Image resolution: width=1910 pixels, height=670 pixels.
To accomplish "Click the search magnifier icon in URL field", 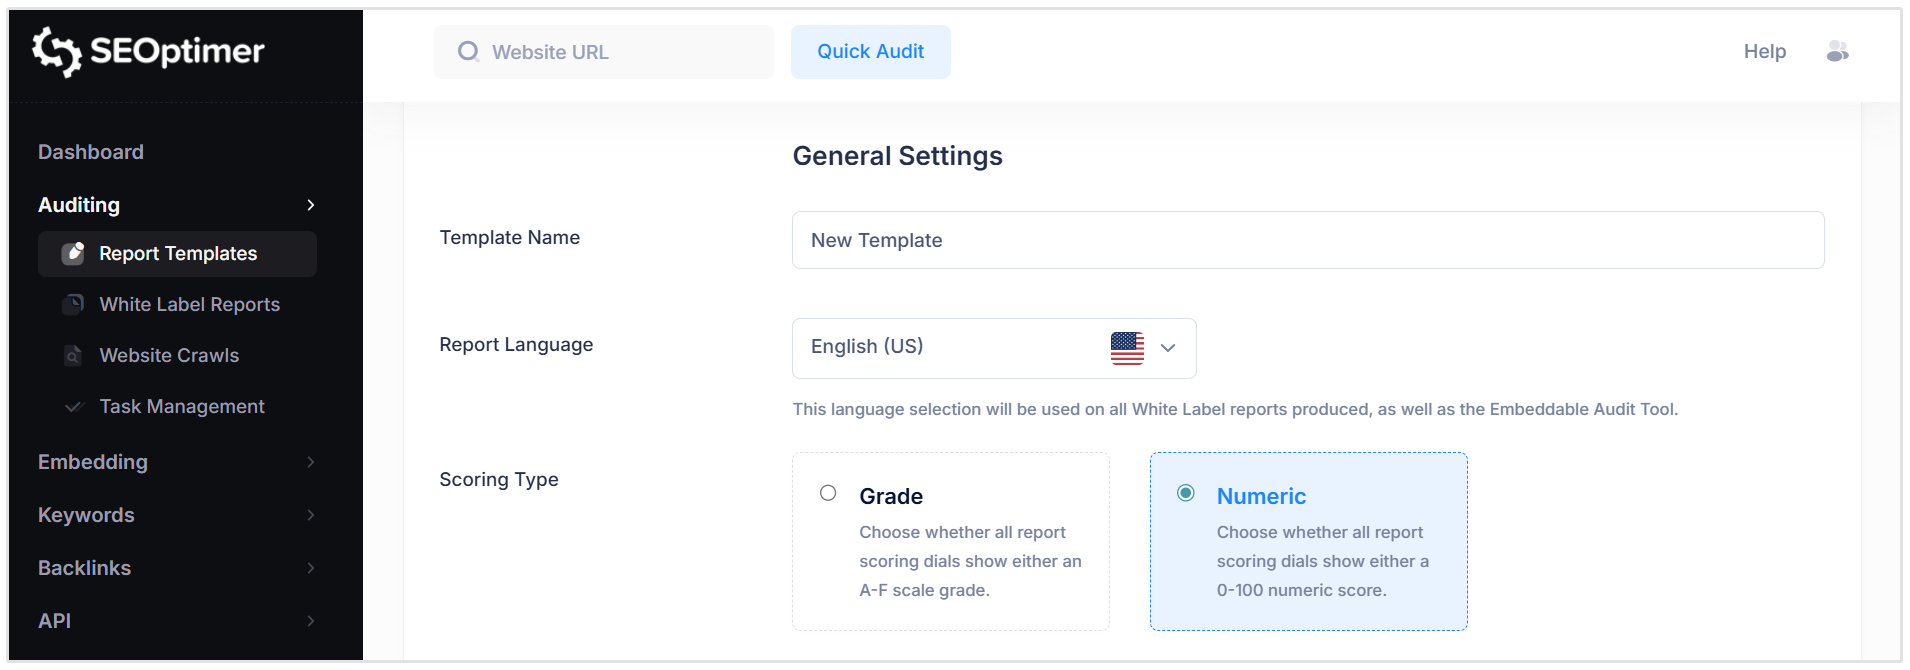I will click(x=468, y=52).
